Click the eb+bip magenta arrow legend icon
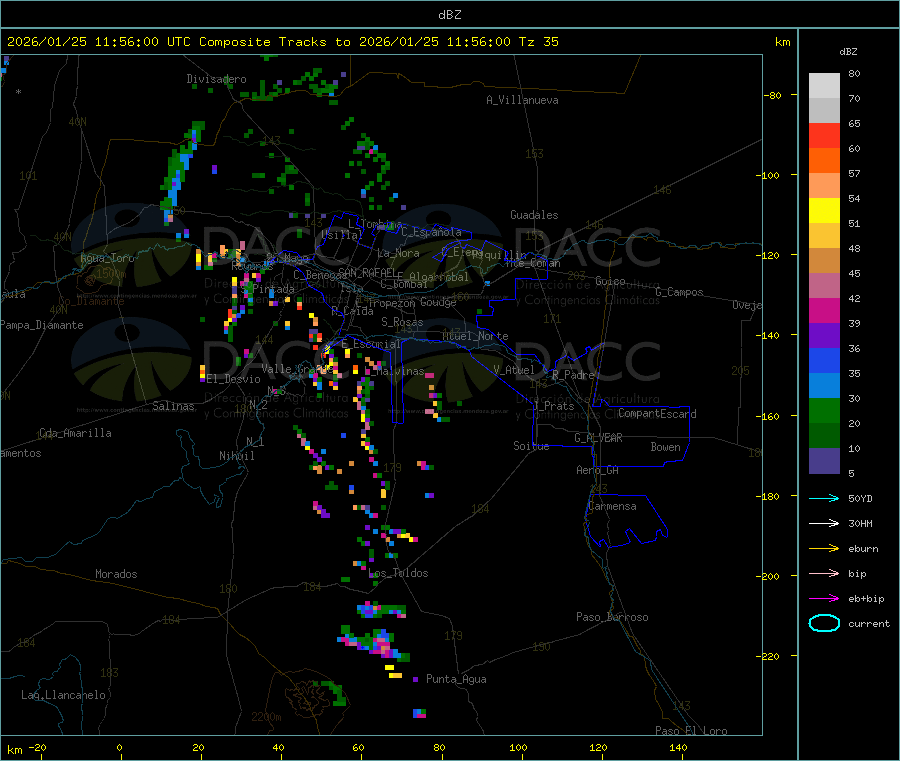900x761 pixels. (x=824, y=599)
